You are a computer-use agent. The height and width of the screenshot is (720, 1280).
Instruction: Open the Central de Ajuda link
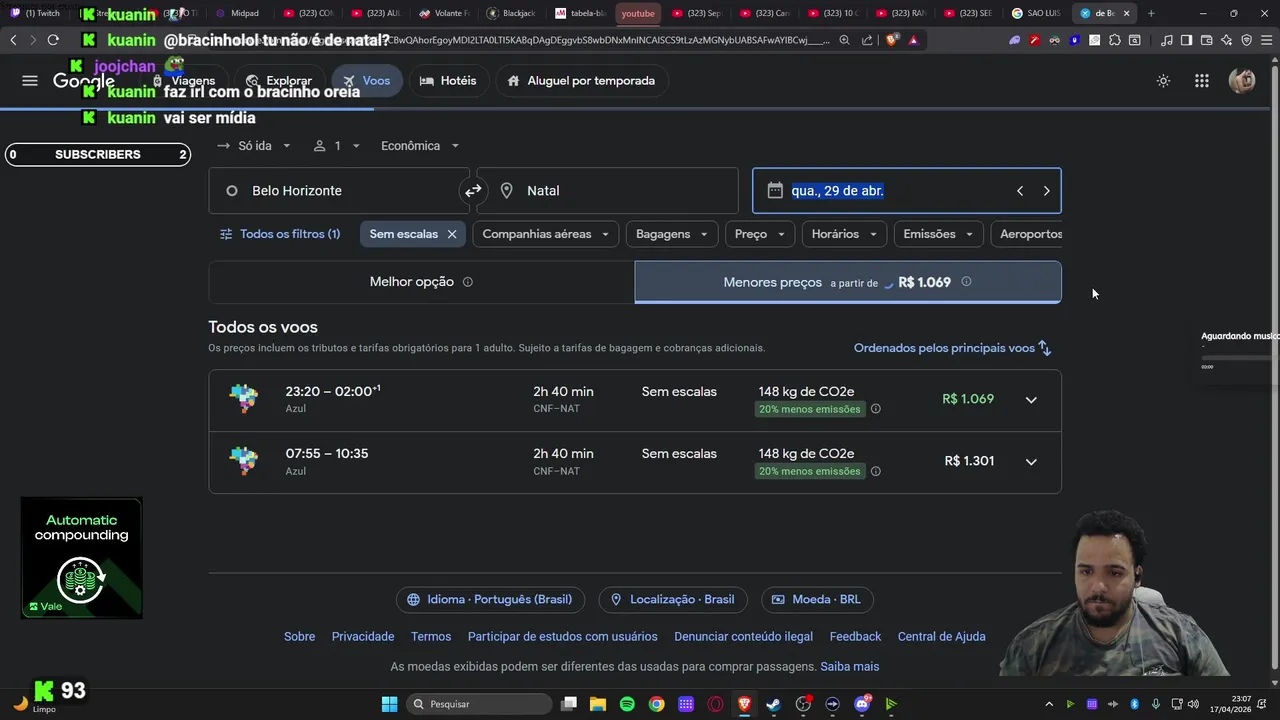942,637
